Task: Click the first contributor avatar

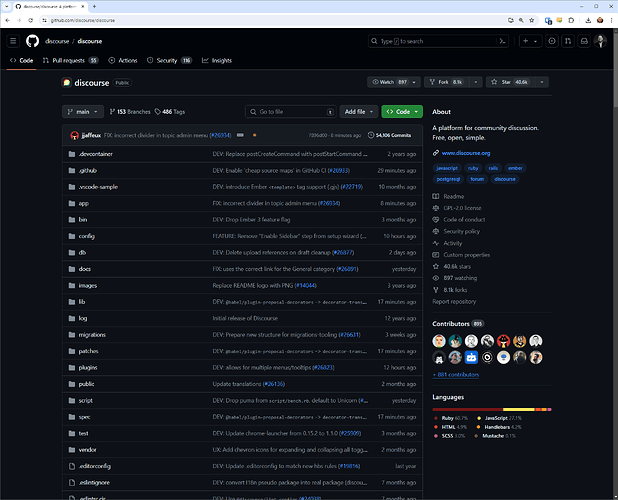Action: (439, 341)
